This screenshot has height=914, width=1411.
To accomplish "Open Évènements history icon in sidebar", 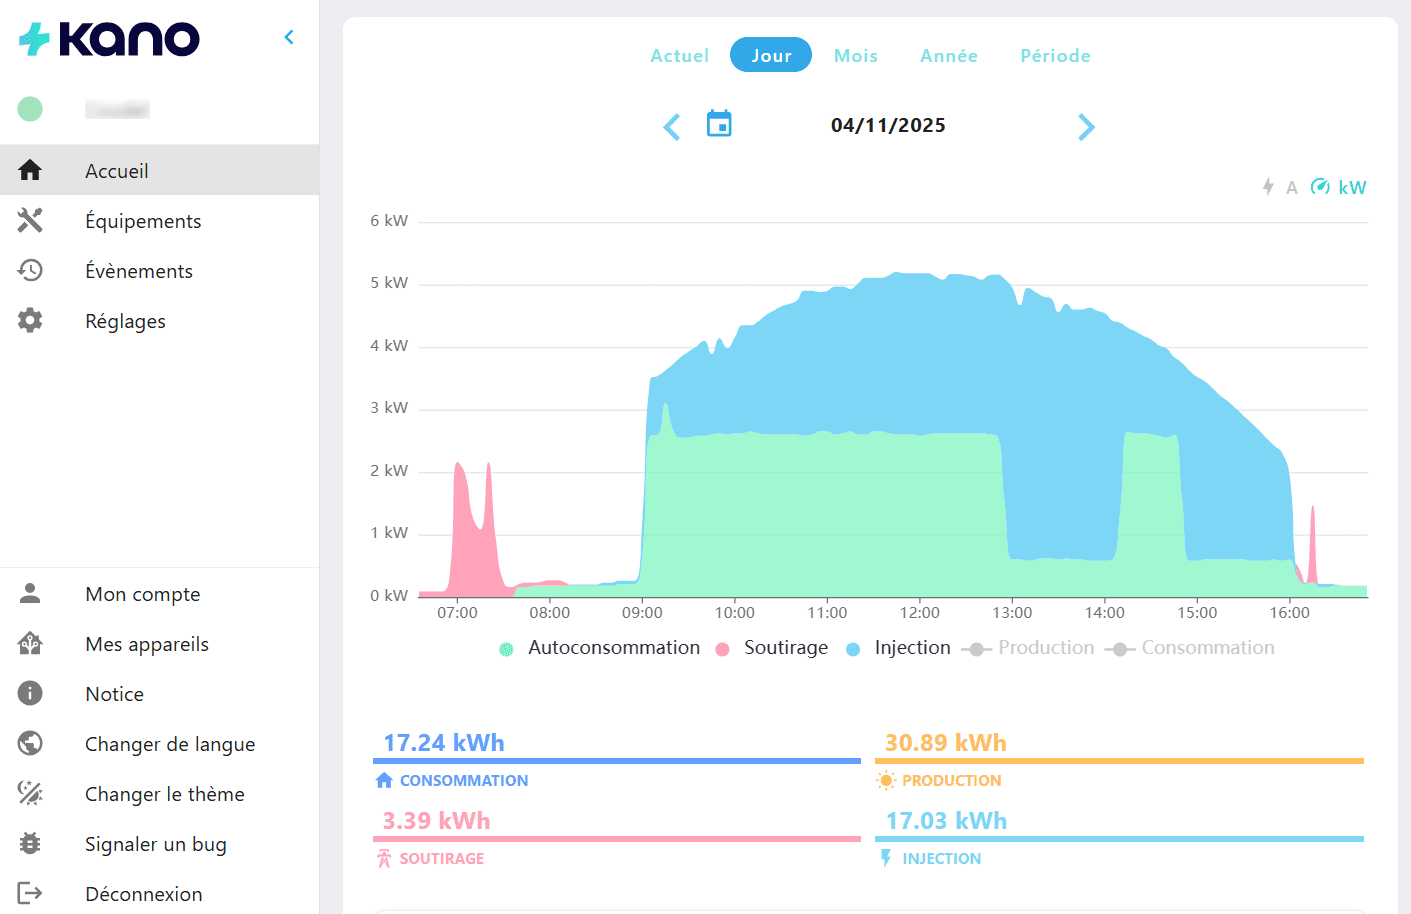I will click(30, 270).
